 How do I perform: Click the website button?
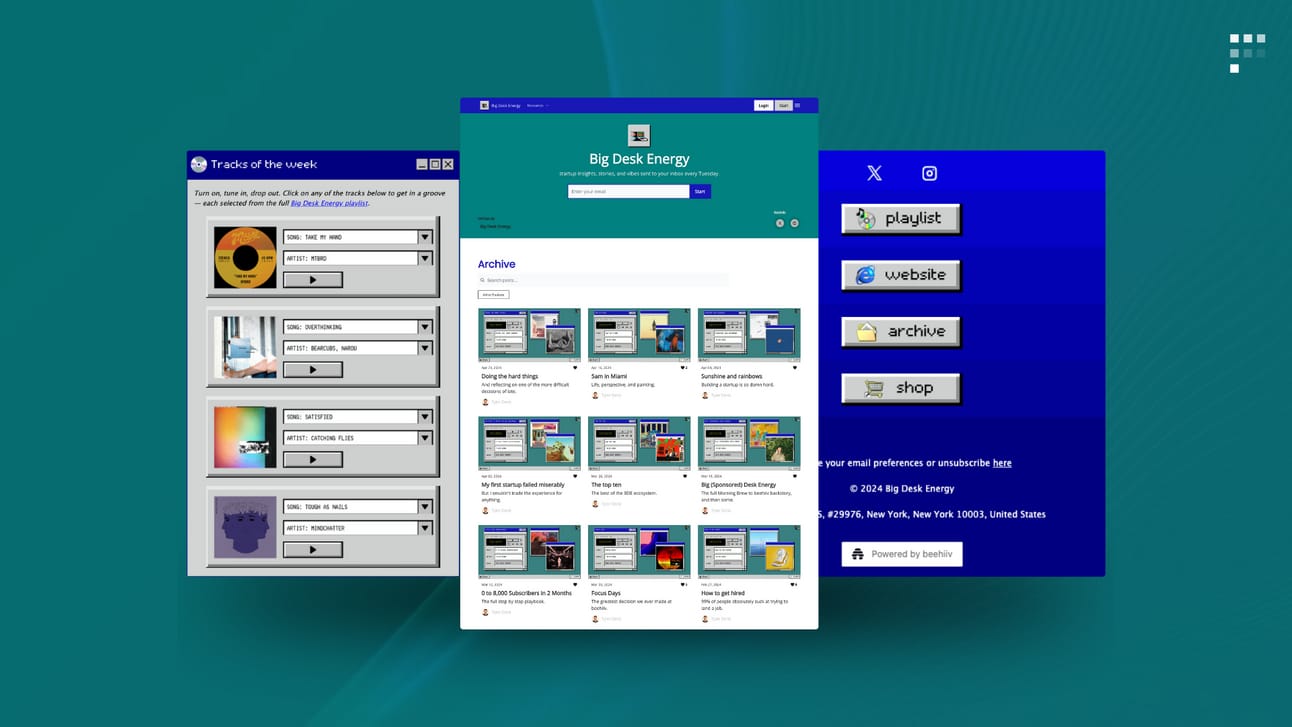tap(901, 275)
